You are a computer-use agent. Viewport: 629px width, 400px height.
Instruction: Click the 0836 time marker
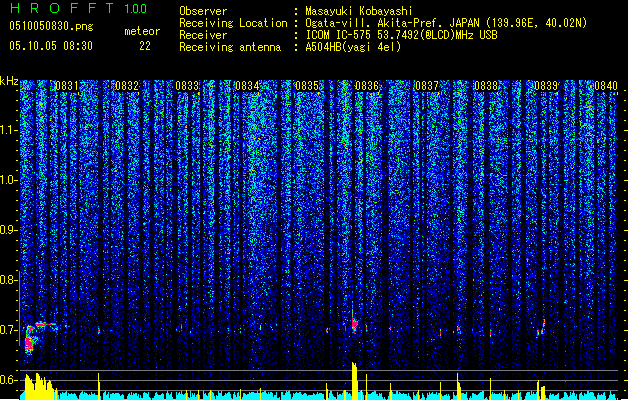point(367,86)
